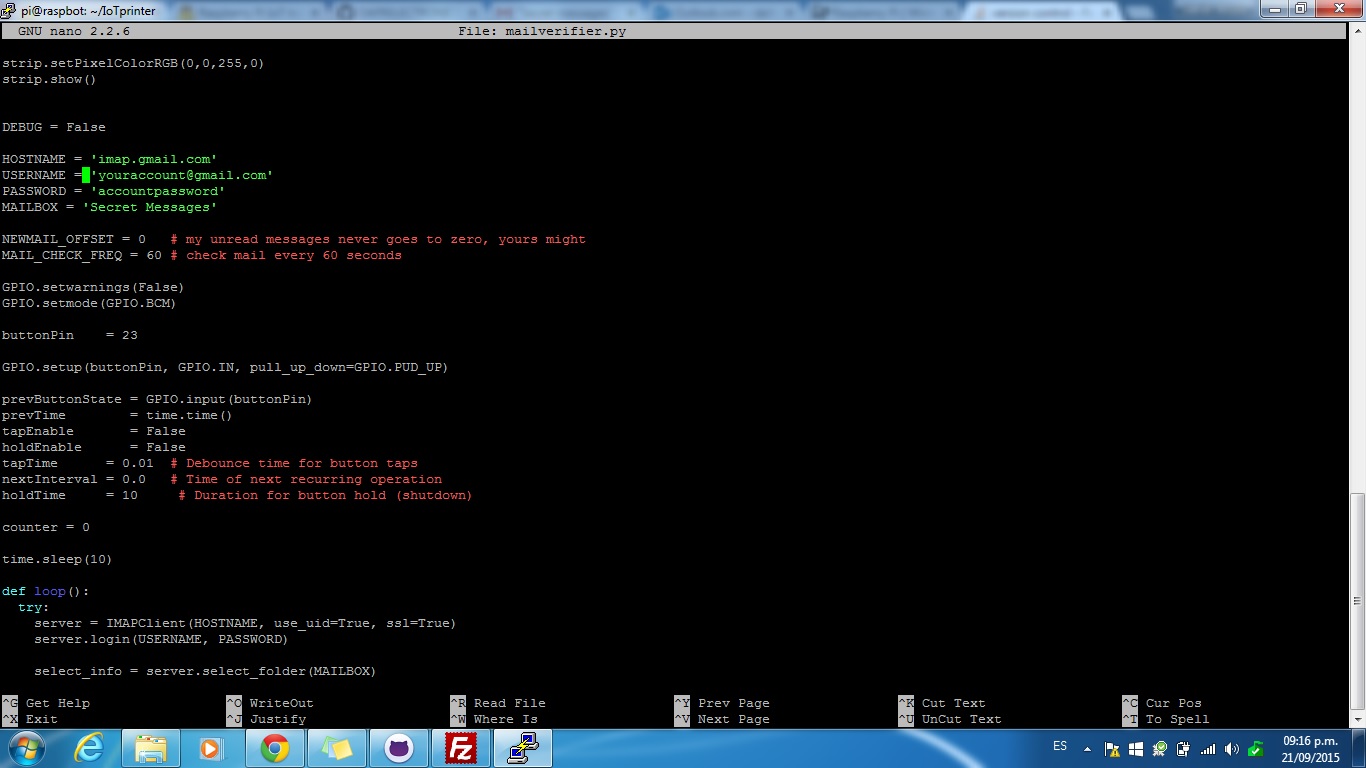Viewport: 1366px width, 768px height.
Task: Open the speaker volume tray icon
Action: [1232, 748]
